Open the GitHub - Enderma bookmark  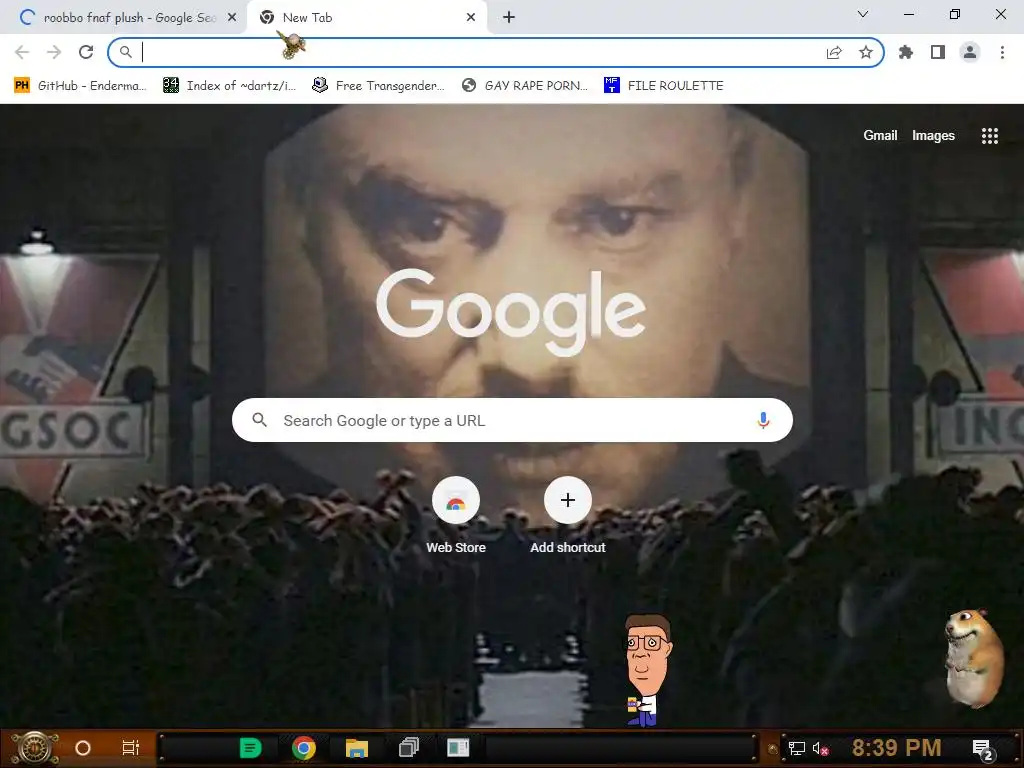(80, 86)
